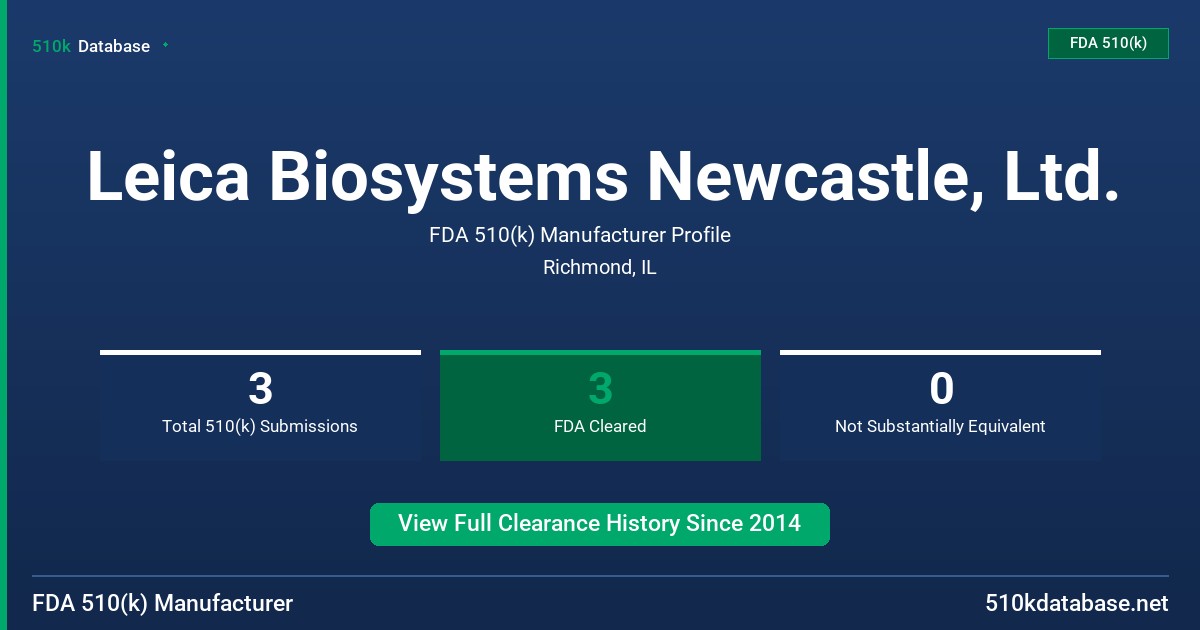Click the Not Substantially Equivalent label text
The height and width of the screenshot is (630, 1200).
[x=940, y=426]
